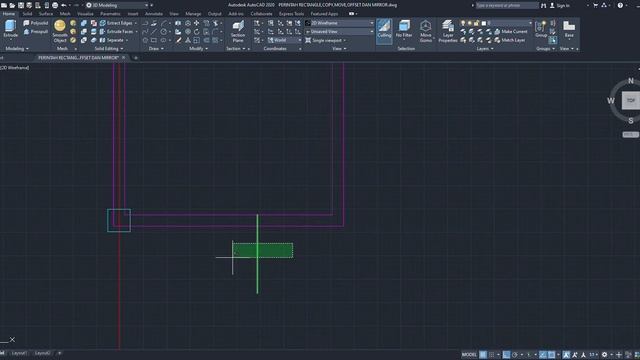The height and width of the screenshot is (360, 640).
Task: Open the 2D Wireframe visual style dropdown
Action: pos(339,23)
